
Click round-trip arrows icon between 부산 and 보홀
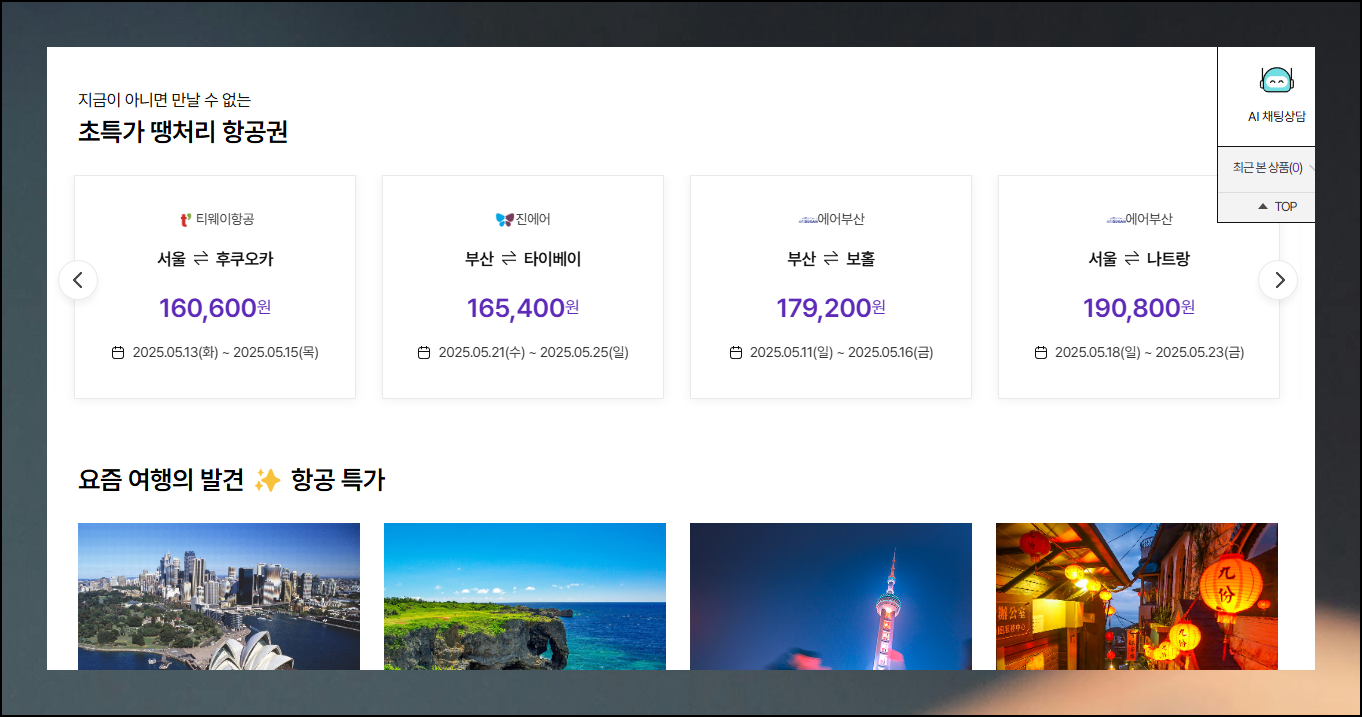[x=831, y=259]
